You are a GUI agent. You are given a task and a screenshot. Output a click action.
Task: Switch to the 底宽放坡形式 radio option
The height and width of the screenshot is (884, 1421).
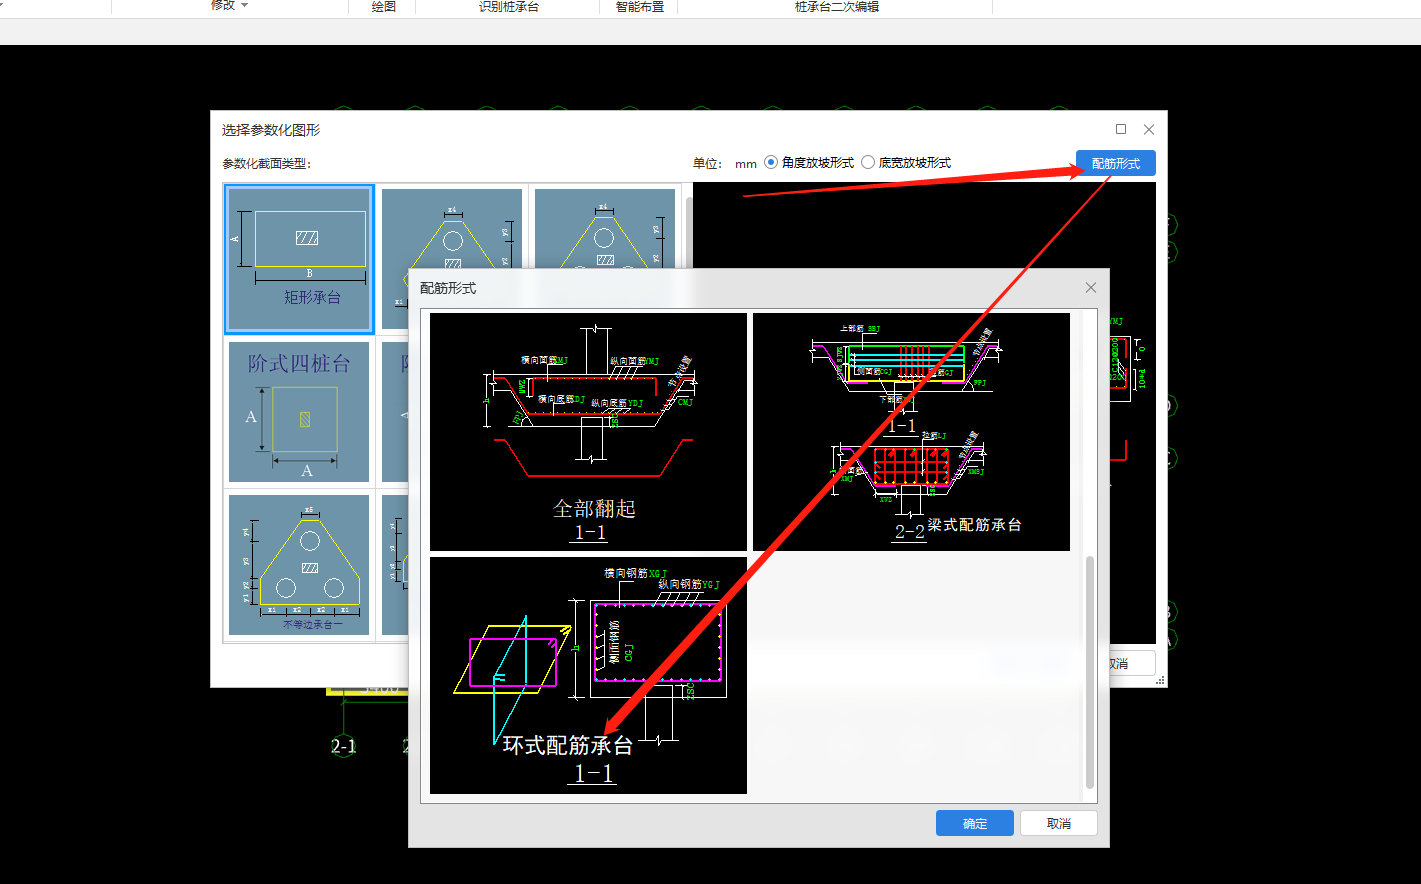[x=868, y=162]
